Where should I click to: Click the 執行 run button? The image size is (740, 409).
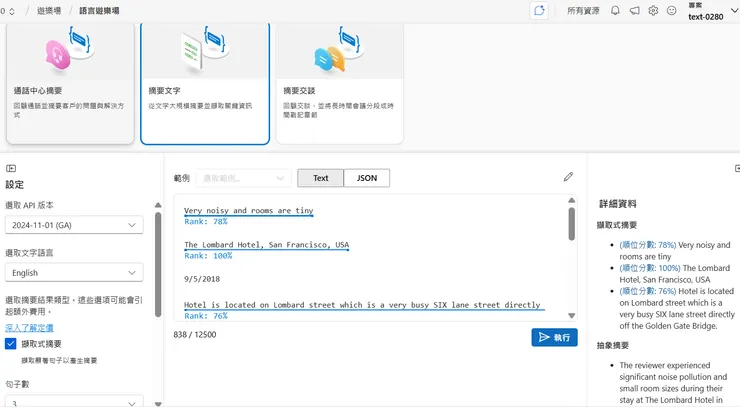coord(555,337)
